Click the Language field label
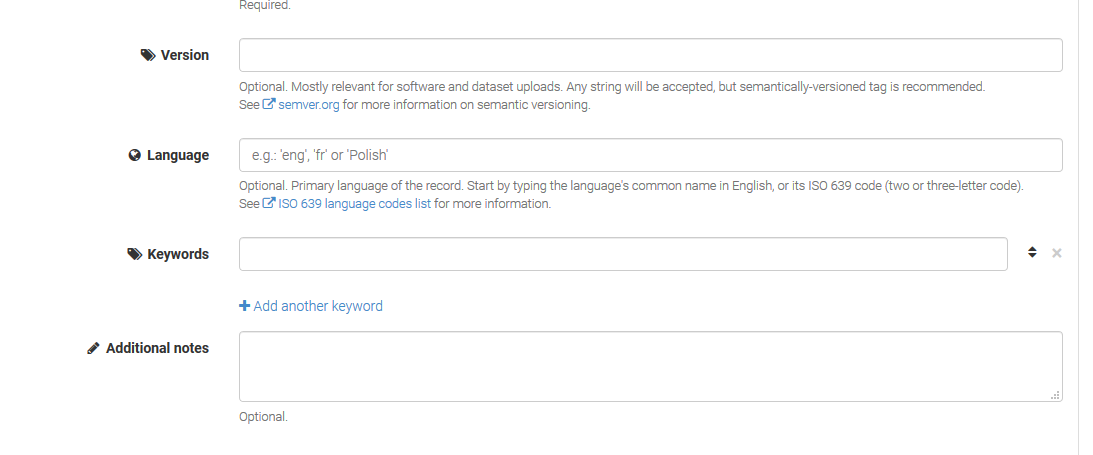This screenshot has height=455, width=1093. (x=178, y=155)
